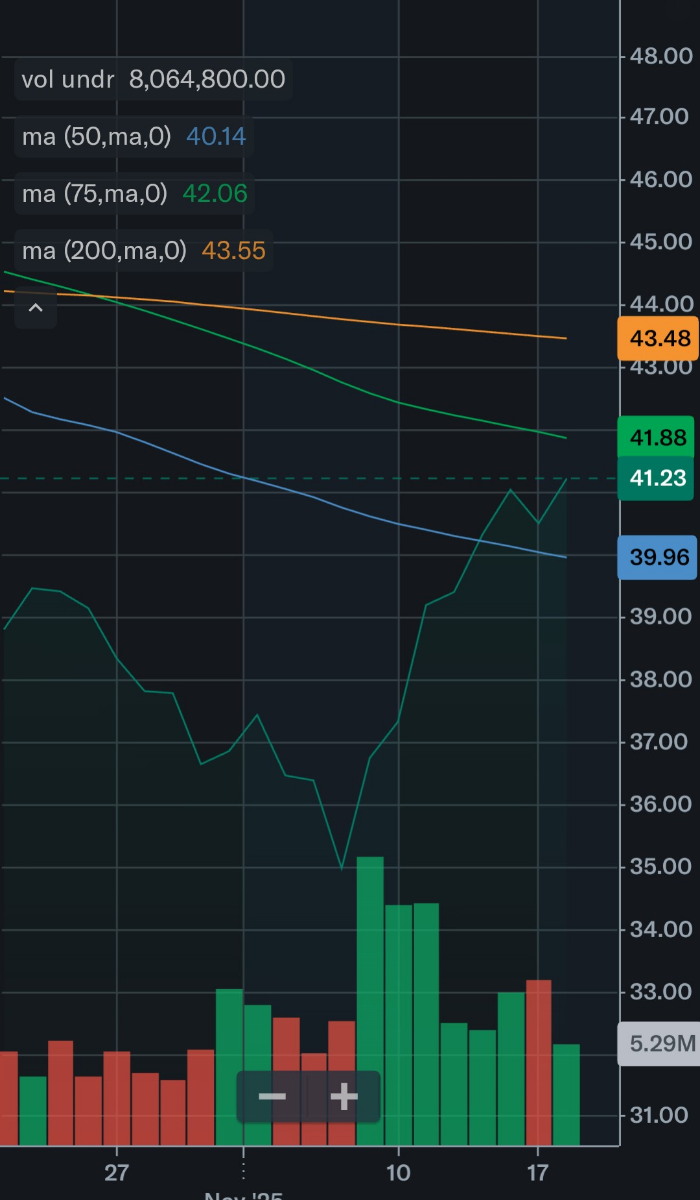
Task: Click the blue 39.96 price tag
Action: 656,557
